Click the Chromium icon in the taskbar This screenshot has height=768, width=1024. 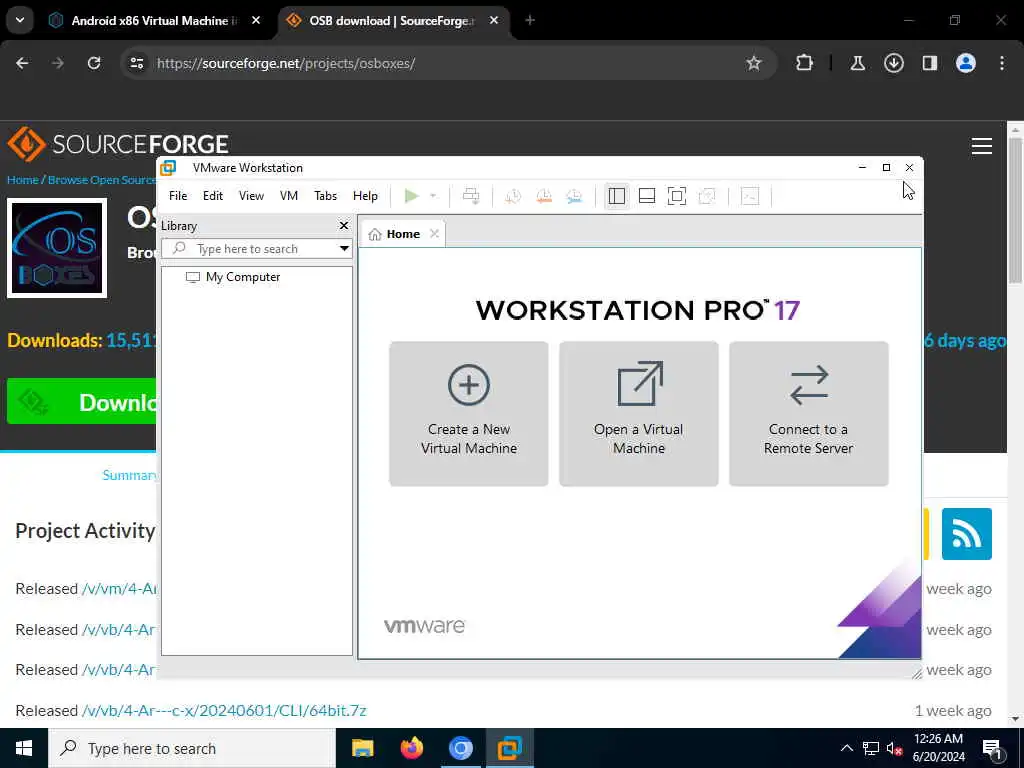click(460, 748)
